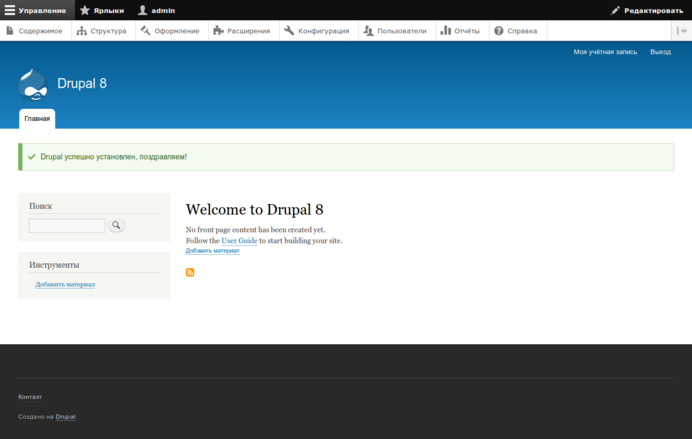Open the admin user menu
Screen dimensions: 692x439
click(x=157, y=10)
